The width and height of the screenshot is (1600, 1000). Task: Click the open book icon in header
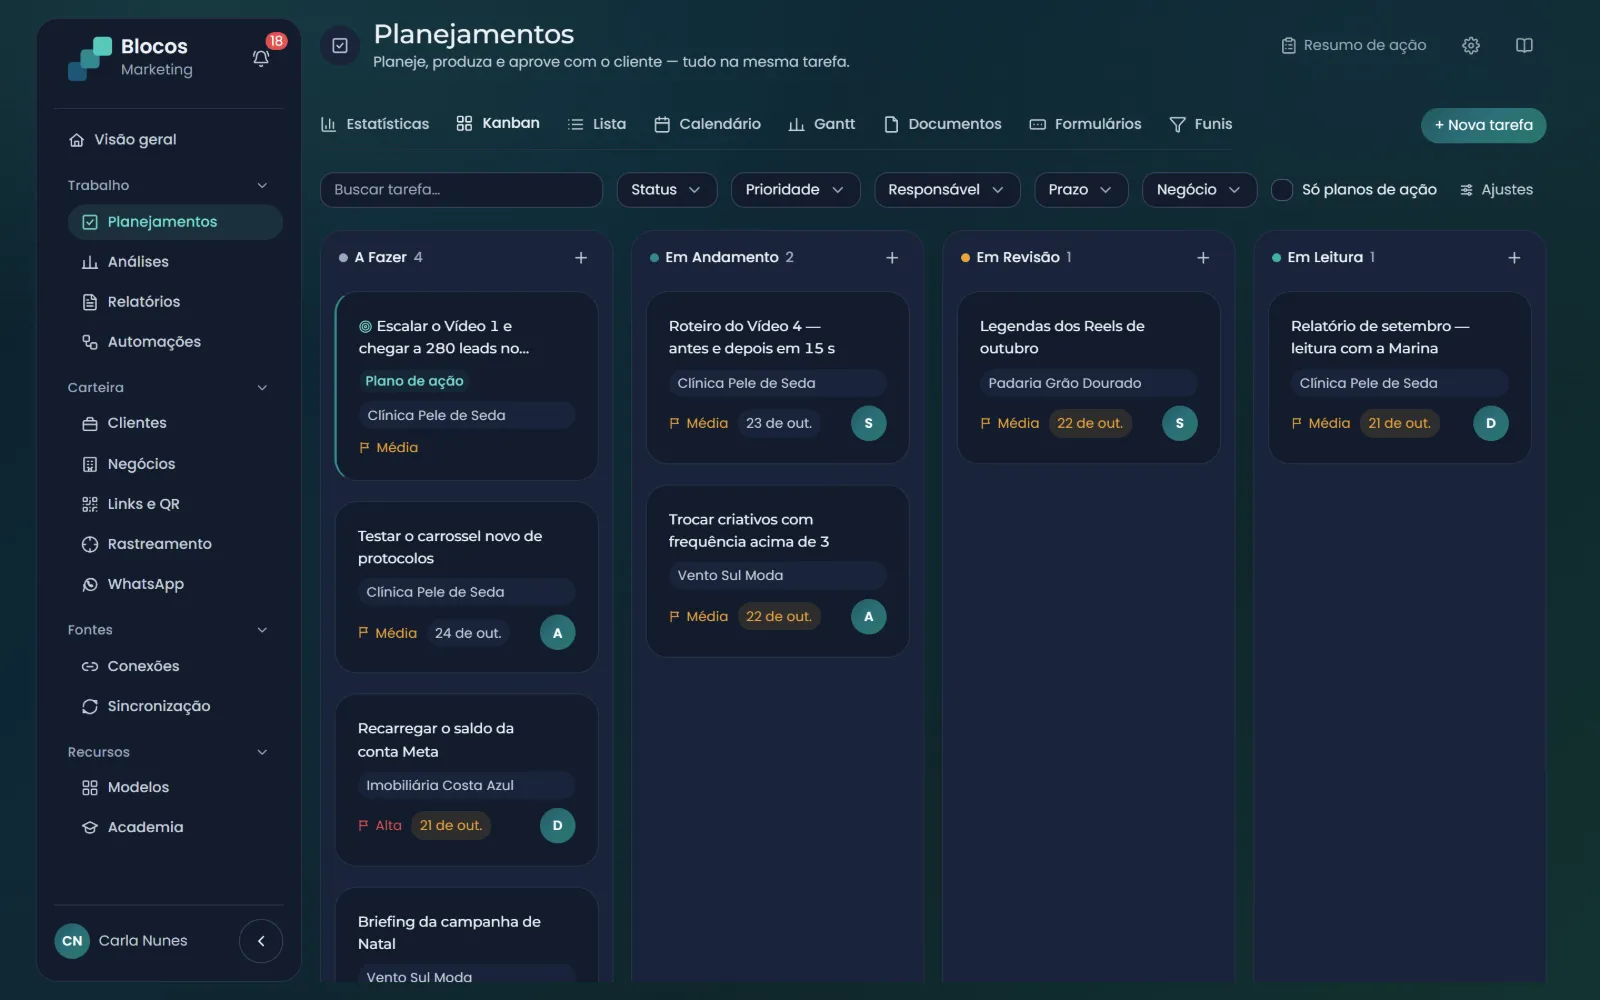[1524, 45]
